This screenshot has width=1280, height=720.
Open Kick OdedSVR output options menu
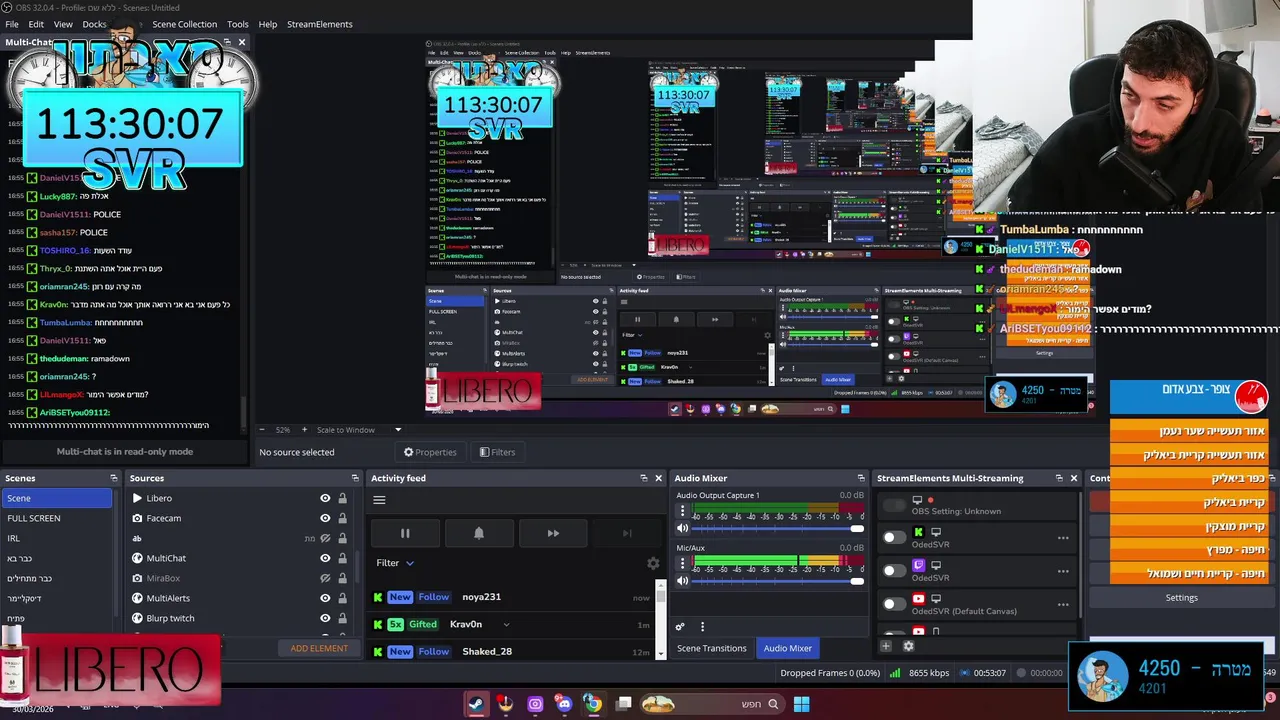coord(1063,538)
